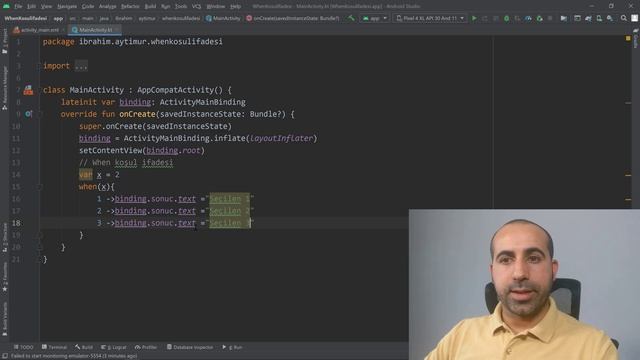This screenshot has width=640, height=360.
Task: Open the Code menu
Action: (x=88, y=7)
